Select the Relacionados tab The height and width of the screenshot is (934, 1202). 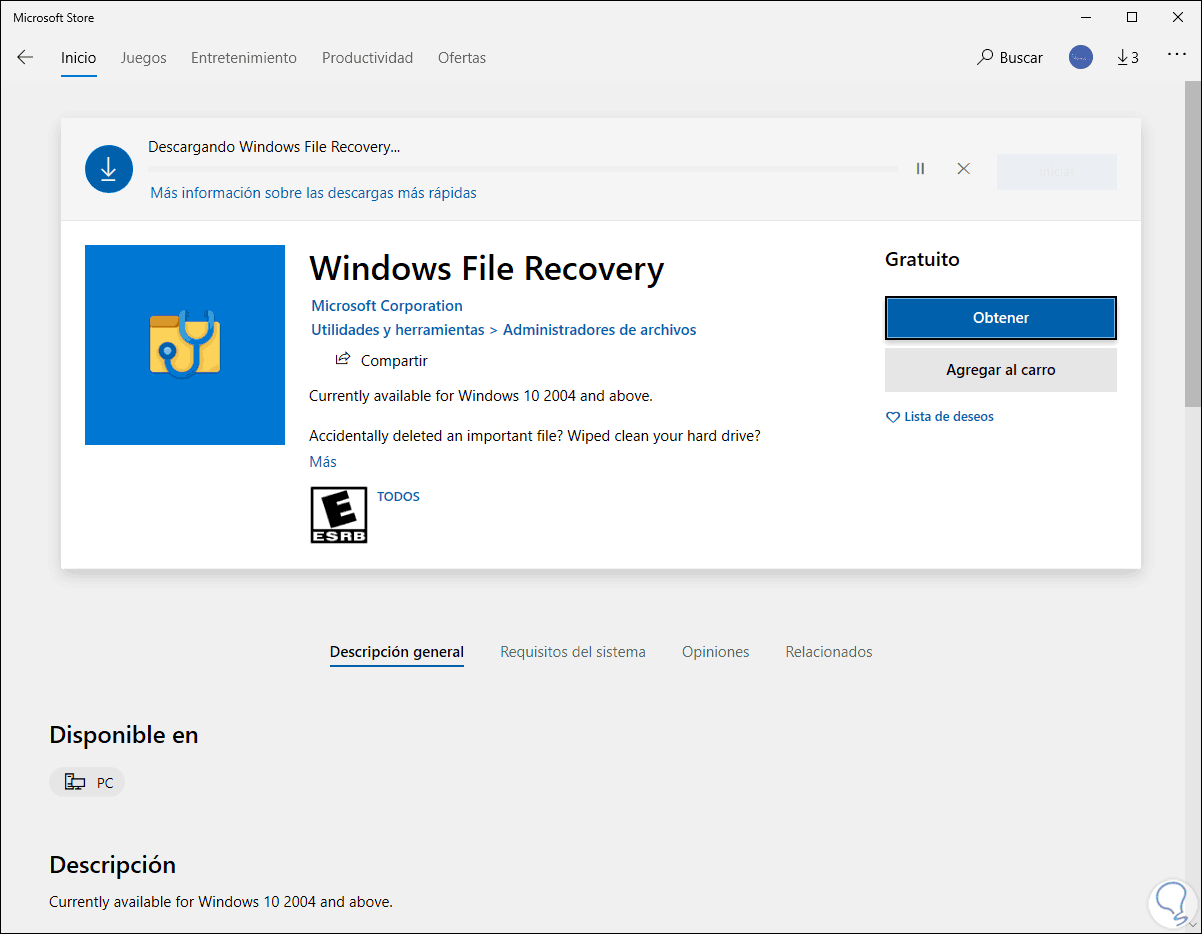coord(829,652)
